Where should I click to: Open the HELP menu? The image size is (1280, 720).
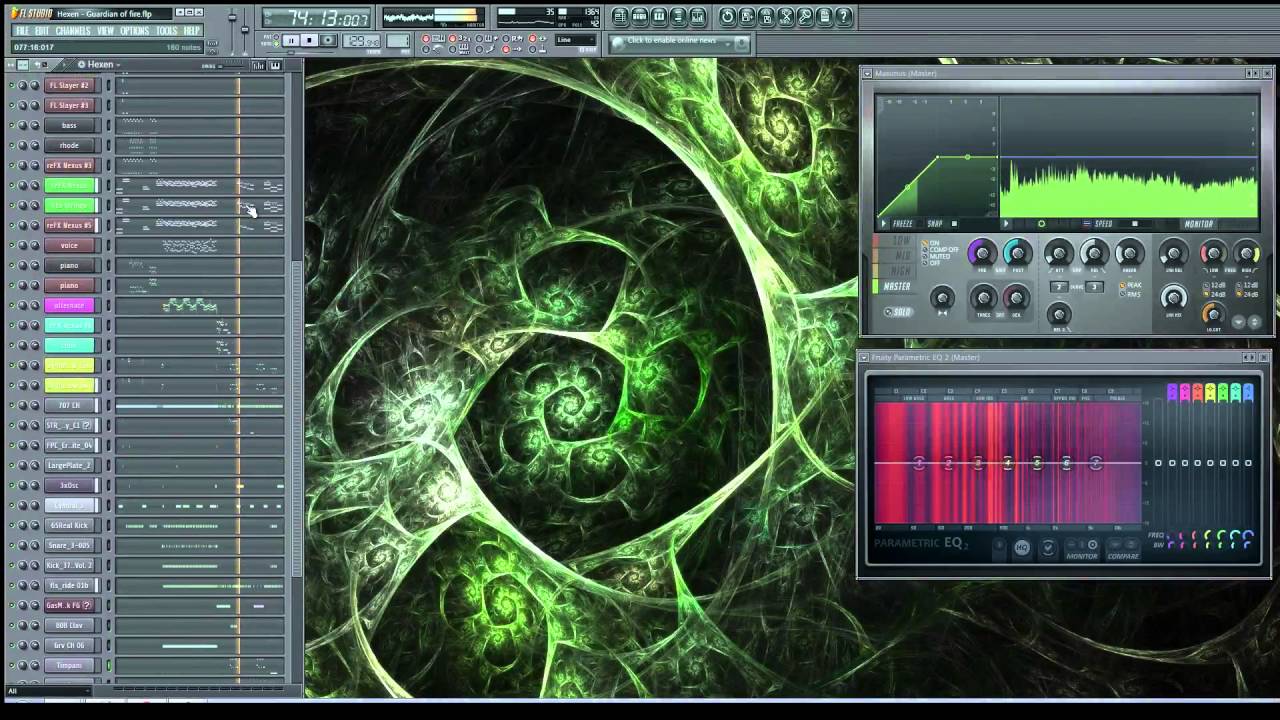coord(191,30)
